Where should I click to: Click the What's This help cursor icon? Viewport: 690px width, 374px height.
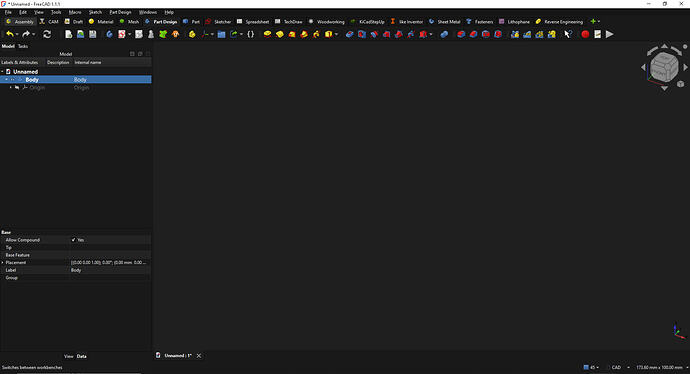coord(568,34)
